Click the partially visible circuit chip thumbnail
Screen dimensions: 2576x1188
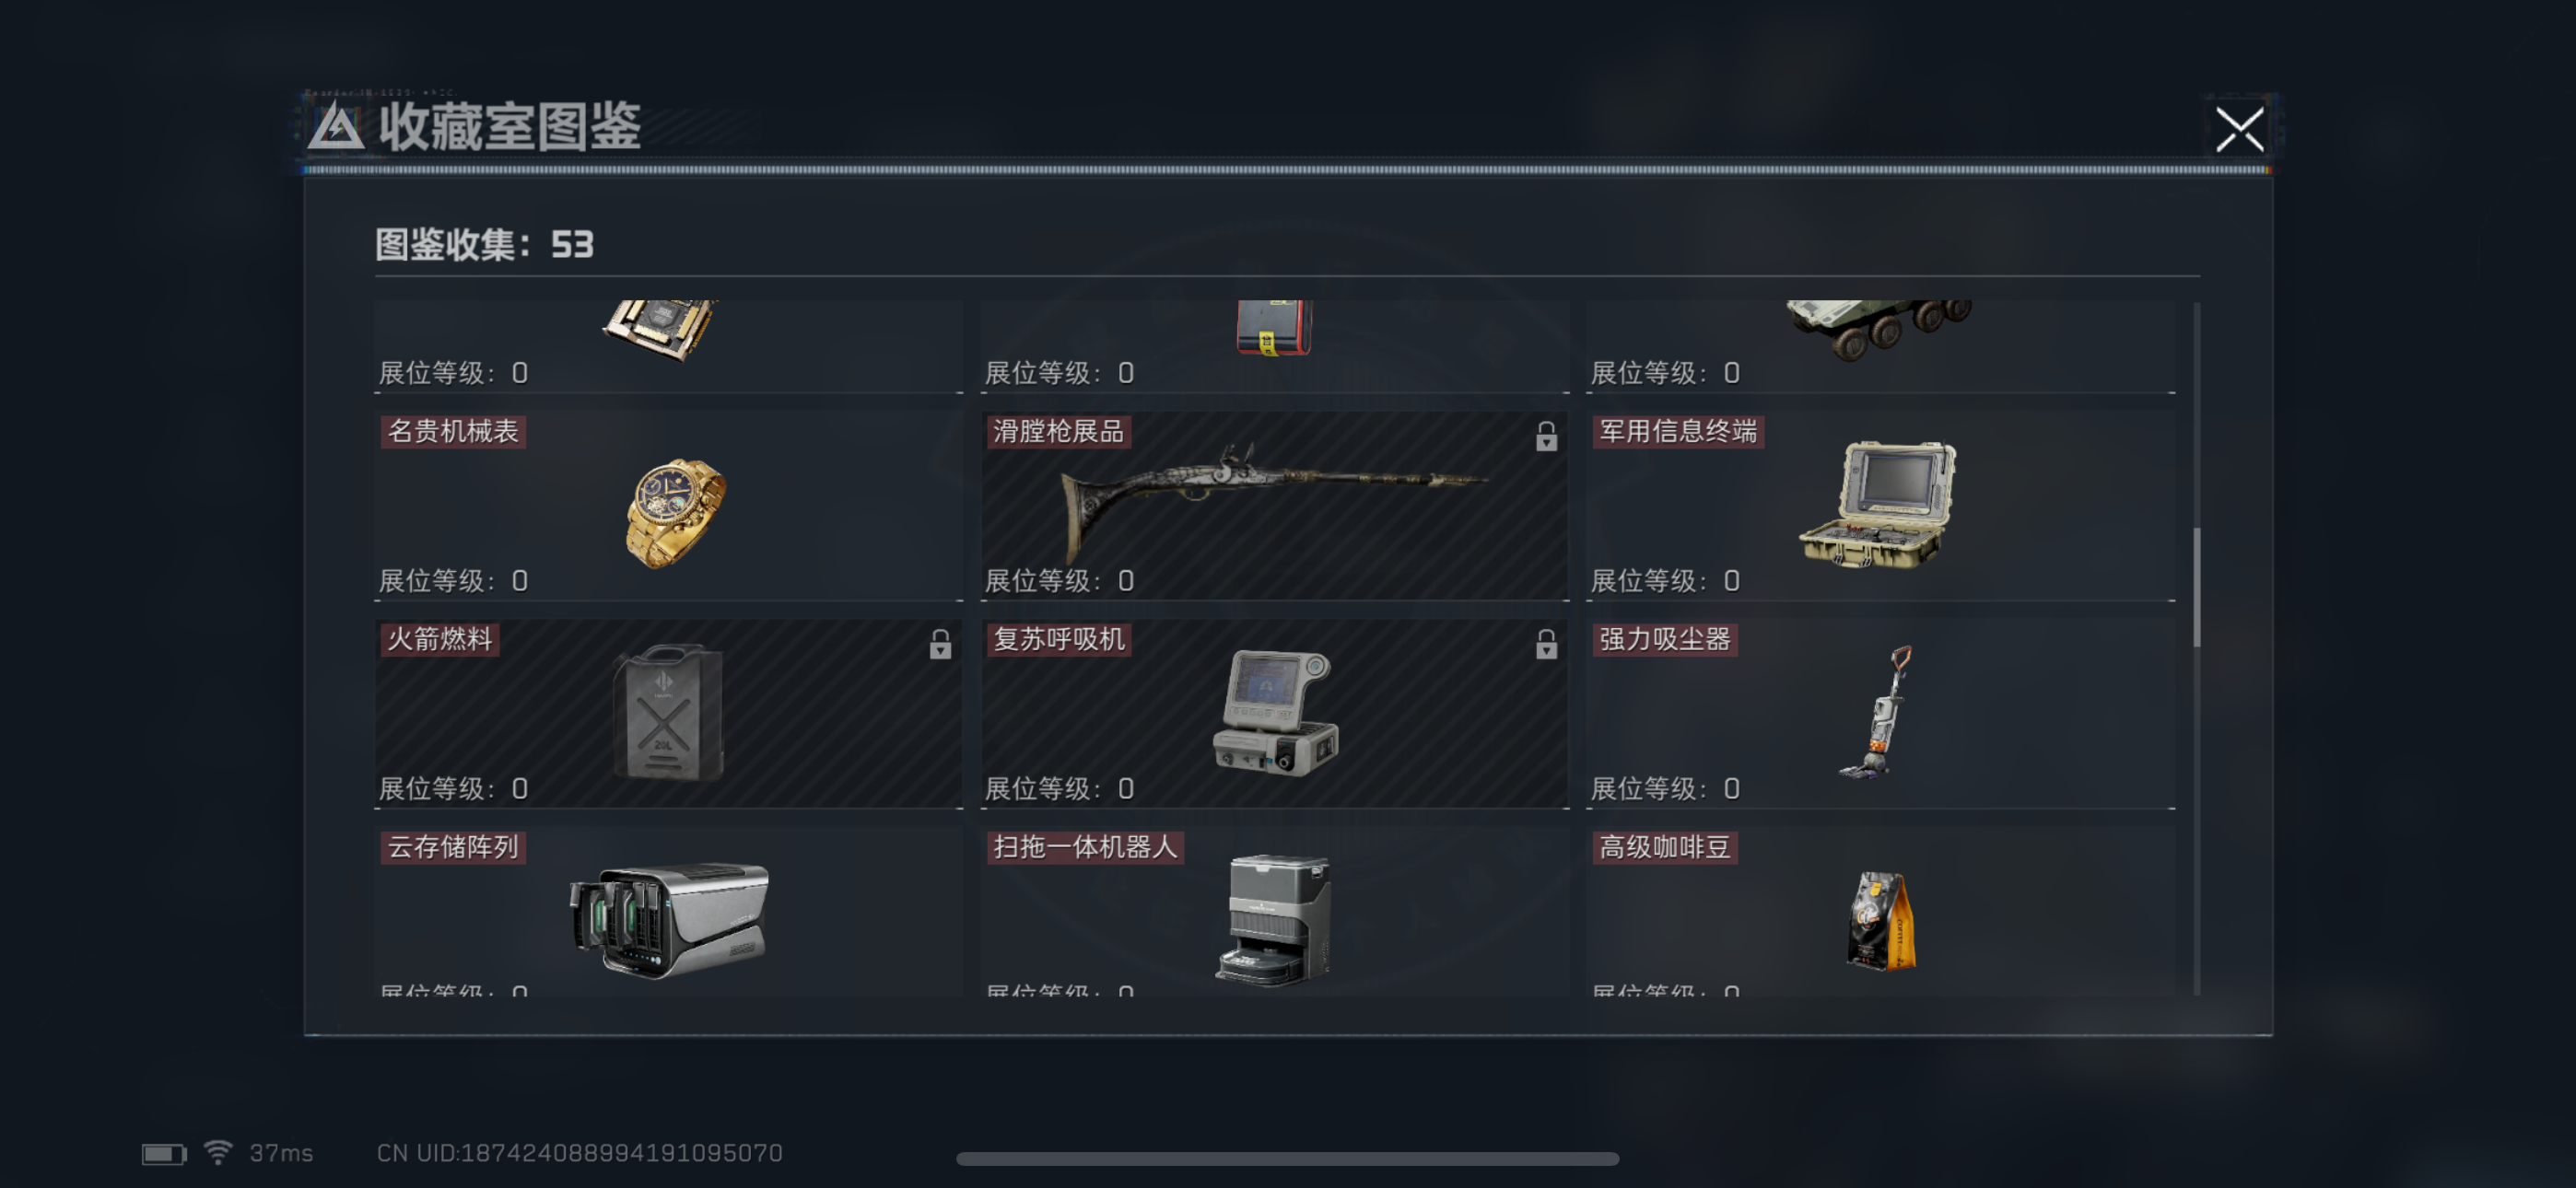(661, 328)
